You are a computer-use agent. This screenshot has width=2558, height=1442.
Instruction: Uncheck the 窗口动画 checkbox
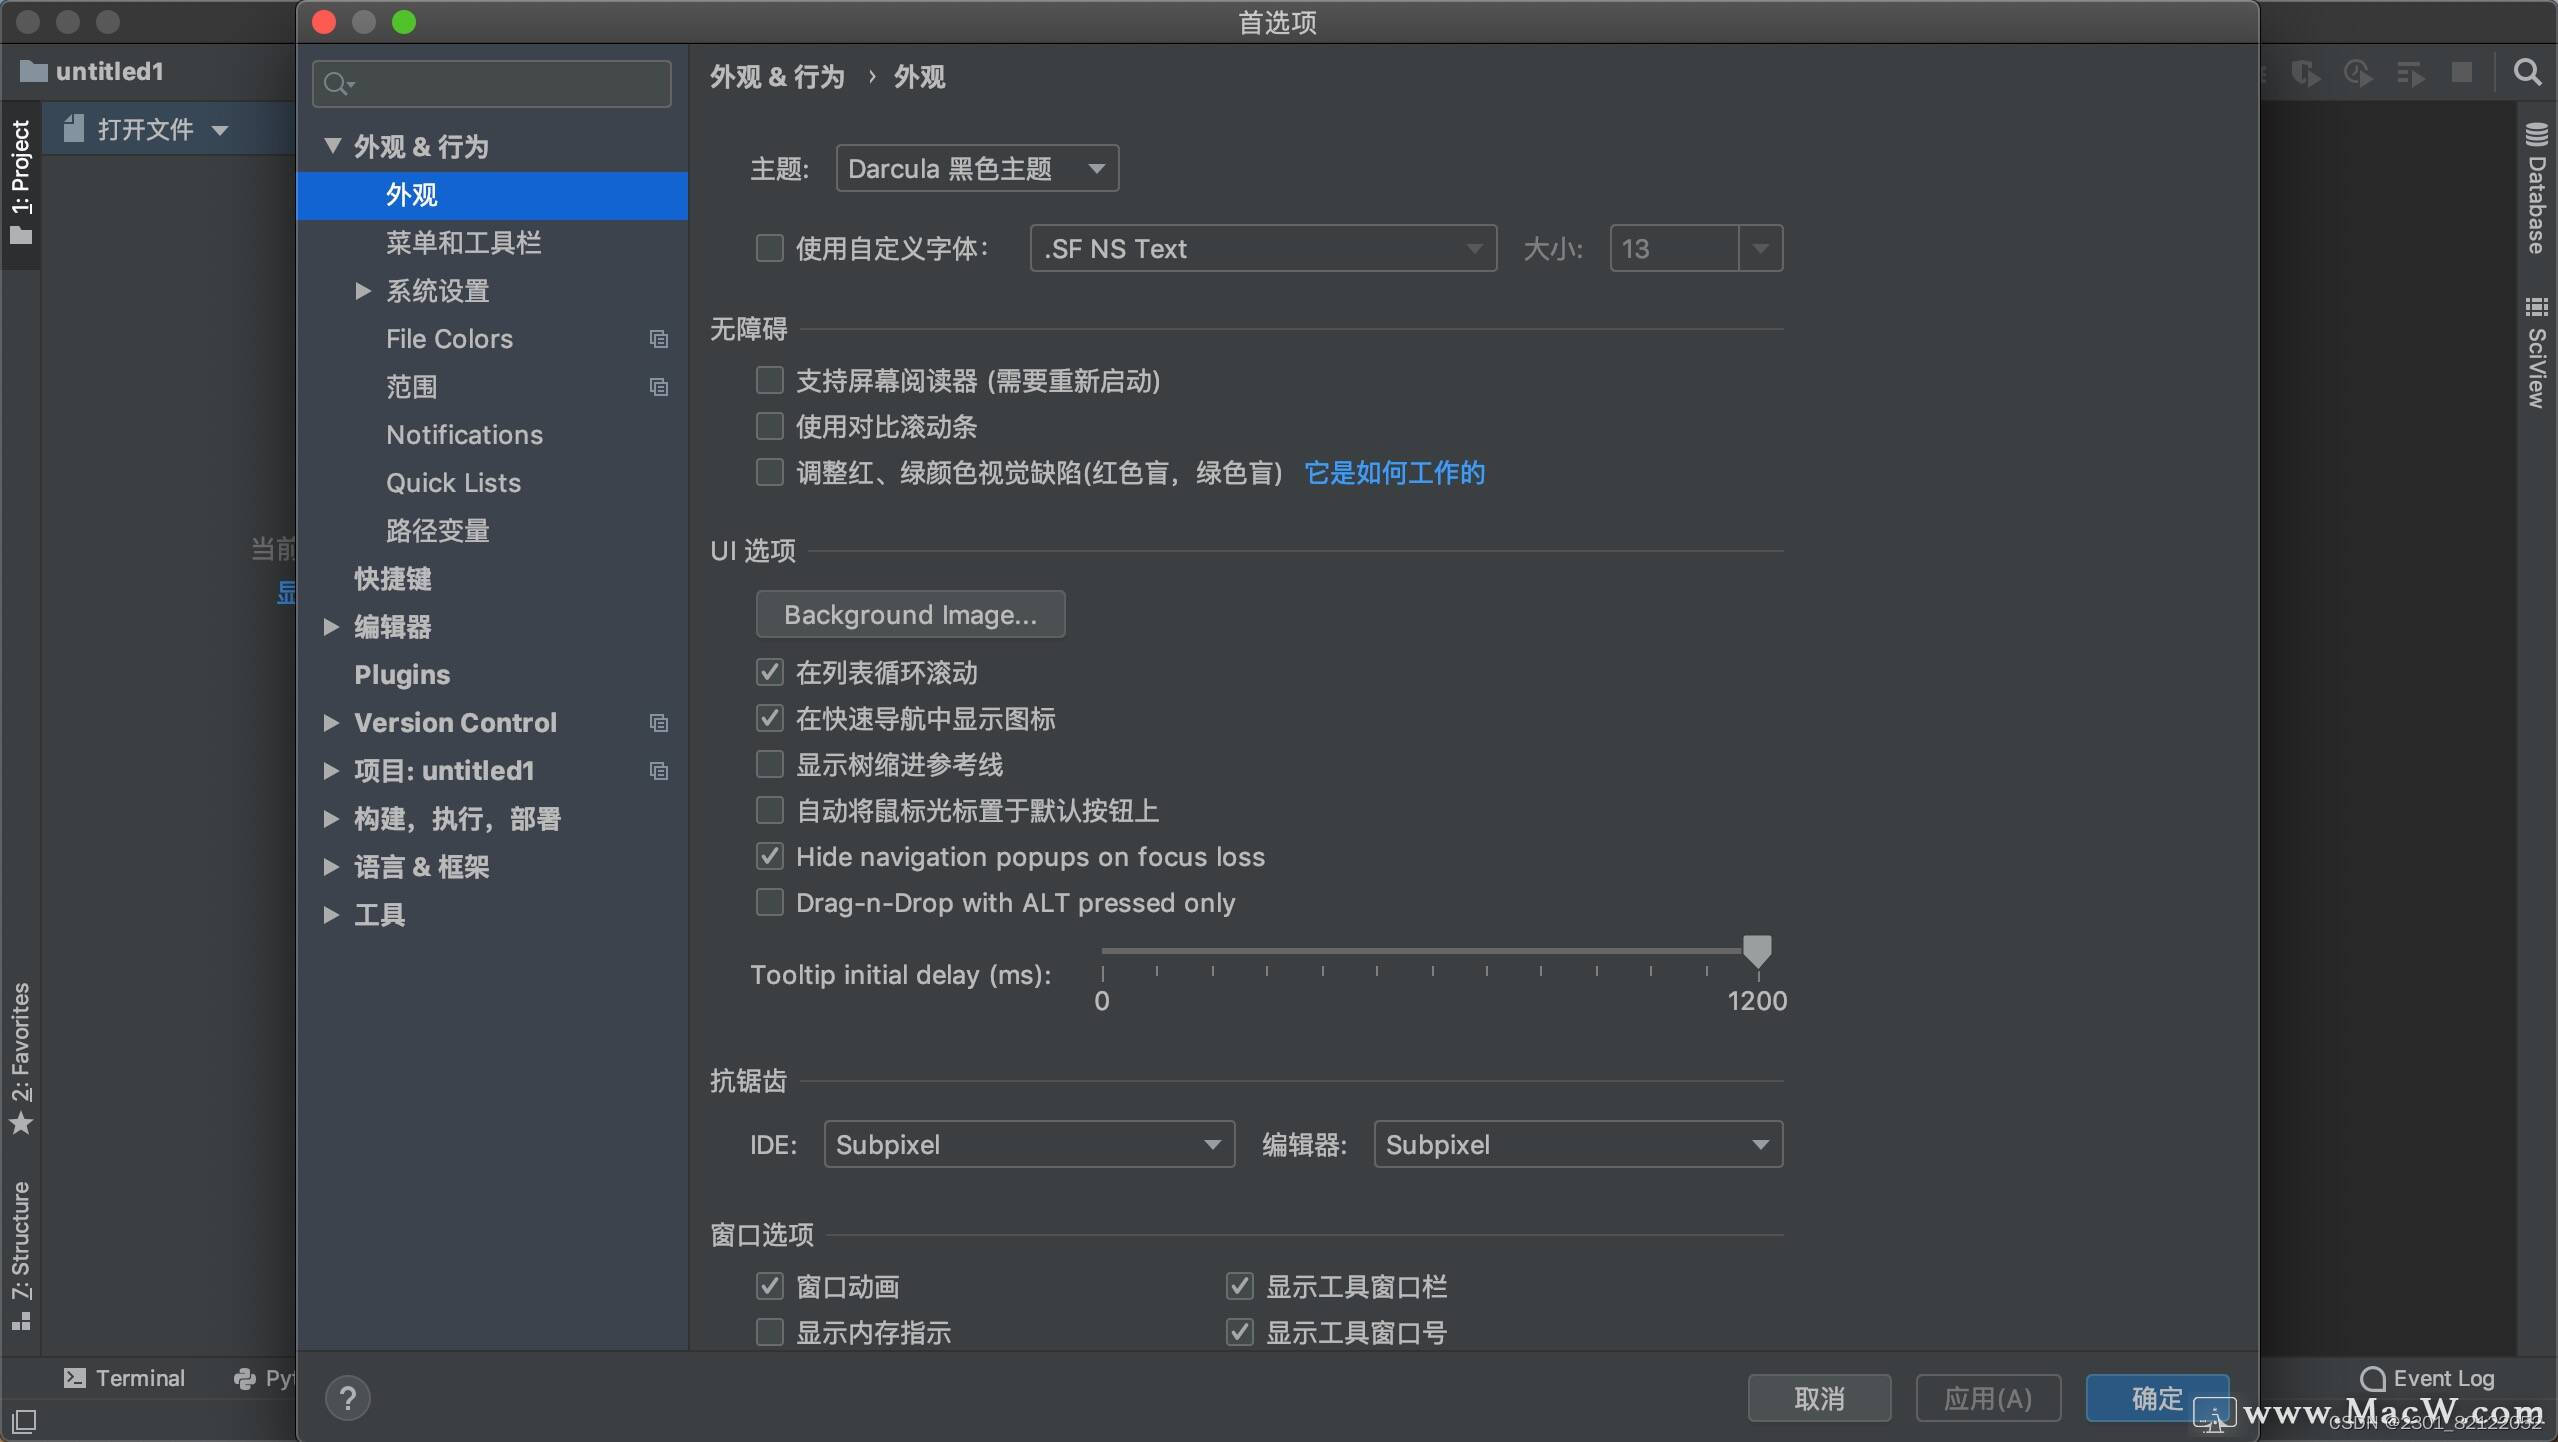pyautogui.click(x=768, y=1286)
